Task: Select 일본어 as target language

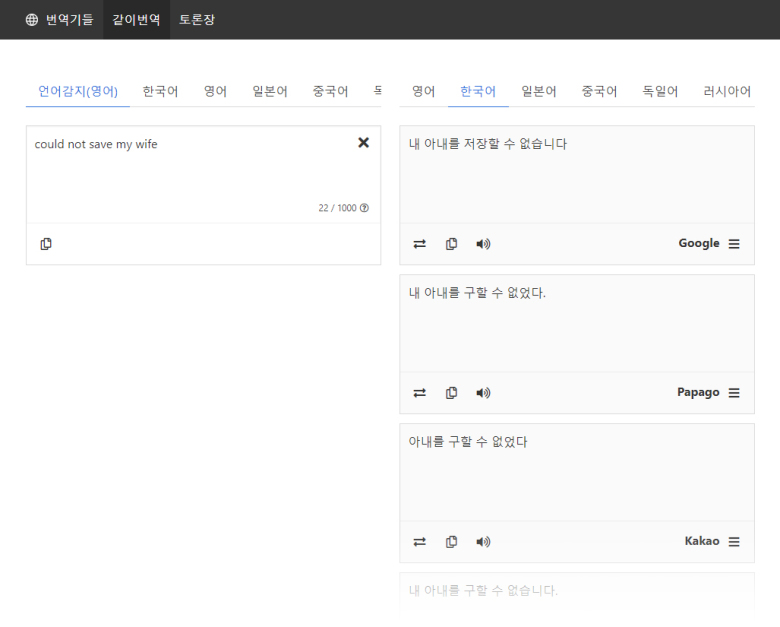Action: 539,91
